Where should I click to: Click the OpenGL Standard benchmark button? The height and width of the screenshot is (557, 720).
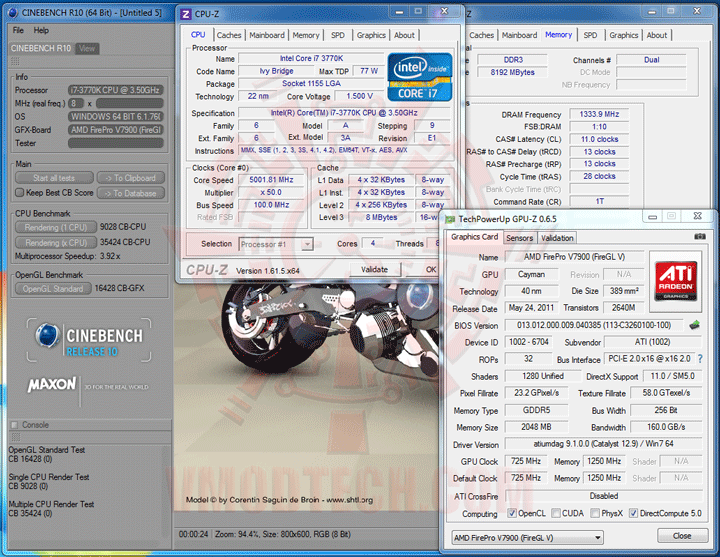click(x=53, y=288)
